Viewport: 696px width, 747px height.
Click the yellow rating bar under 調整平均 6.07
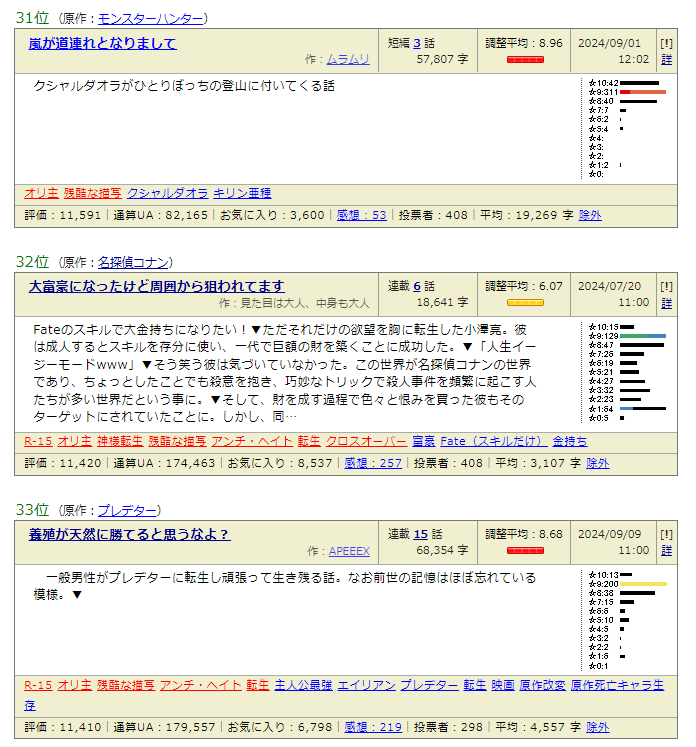pyautogui.click(x=524, y=302)
